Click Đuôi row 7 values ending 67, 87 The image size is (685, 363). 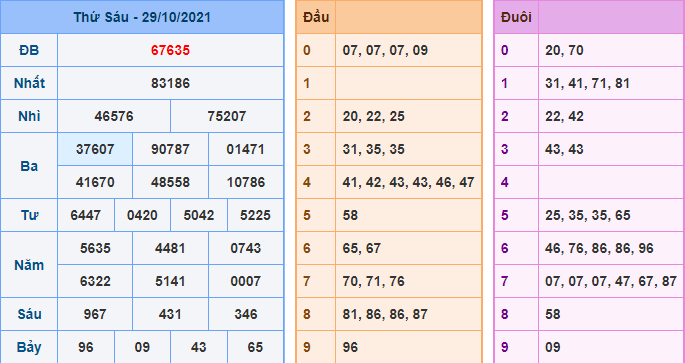coord(611,282)
